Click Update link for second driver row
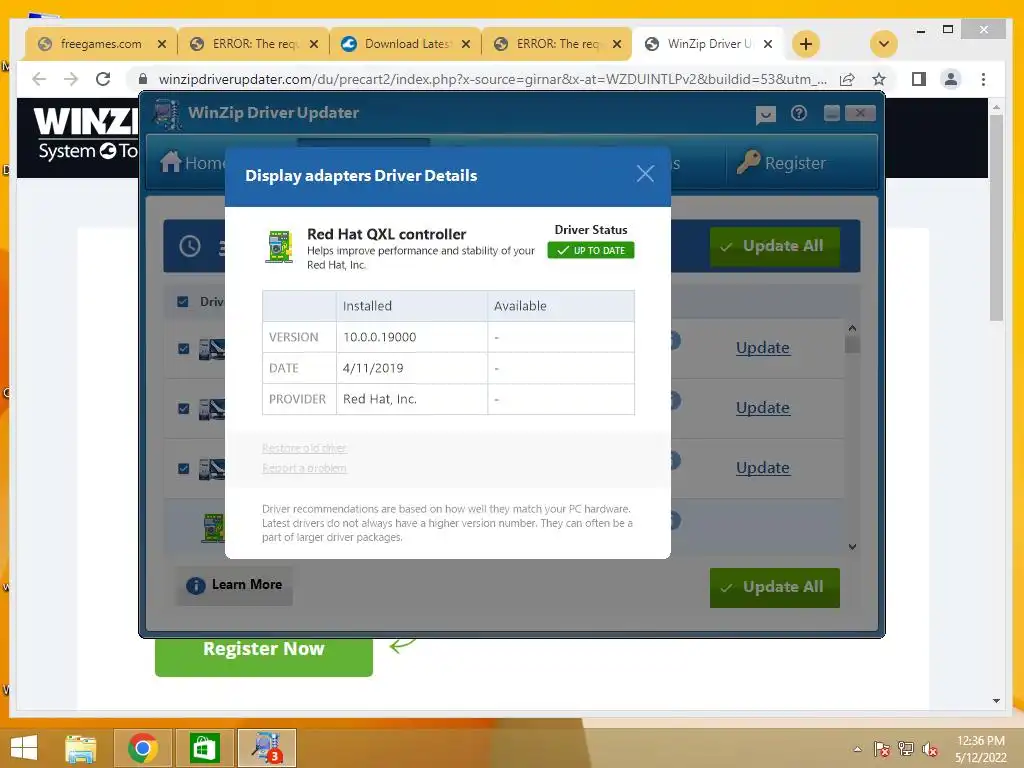The height and width of the screenshot is (768, 1024). point(763,408)
